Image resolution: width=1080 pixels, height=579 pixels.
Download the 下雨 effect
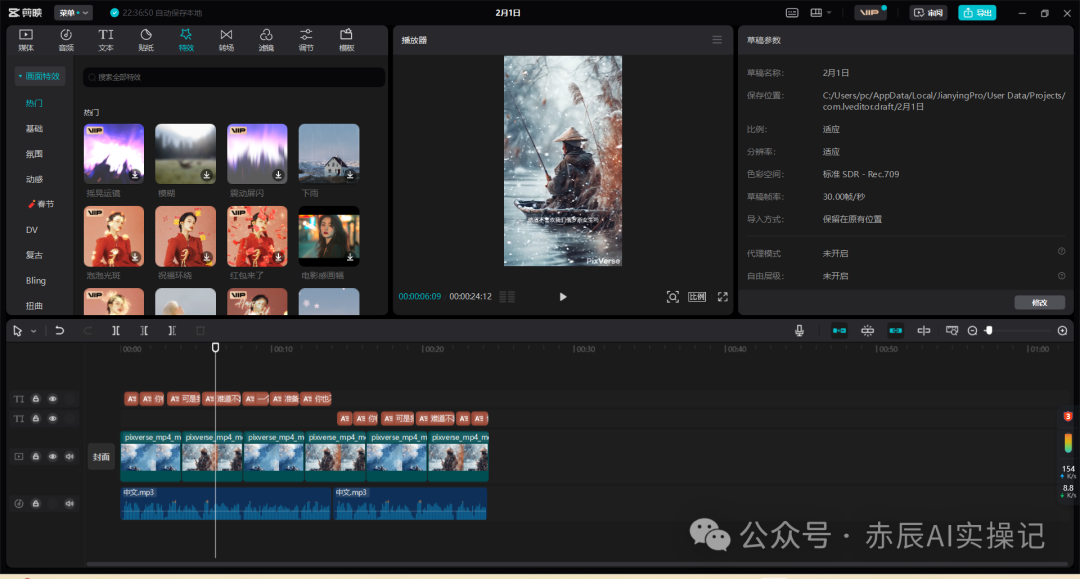pos(350,175)
